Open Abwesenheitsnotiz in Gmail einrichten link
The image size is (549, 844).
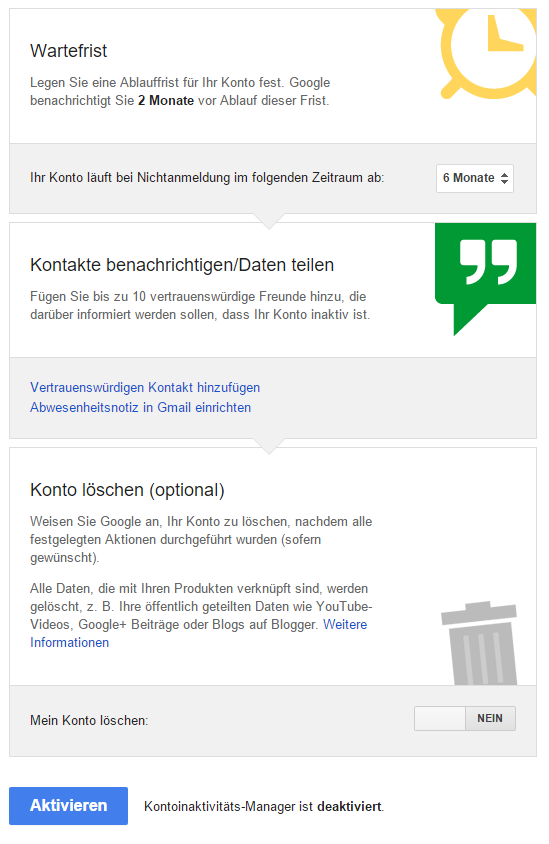click(140, 407)
